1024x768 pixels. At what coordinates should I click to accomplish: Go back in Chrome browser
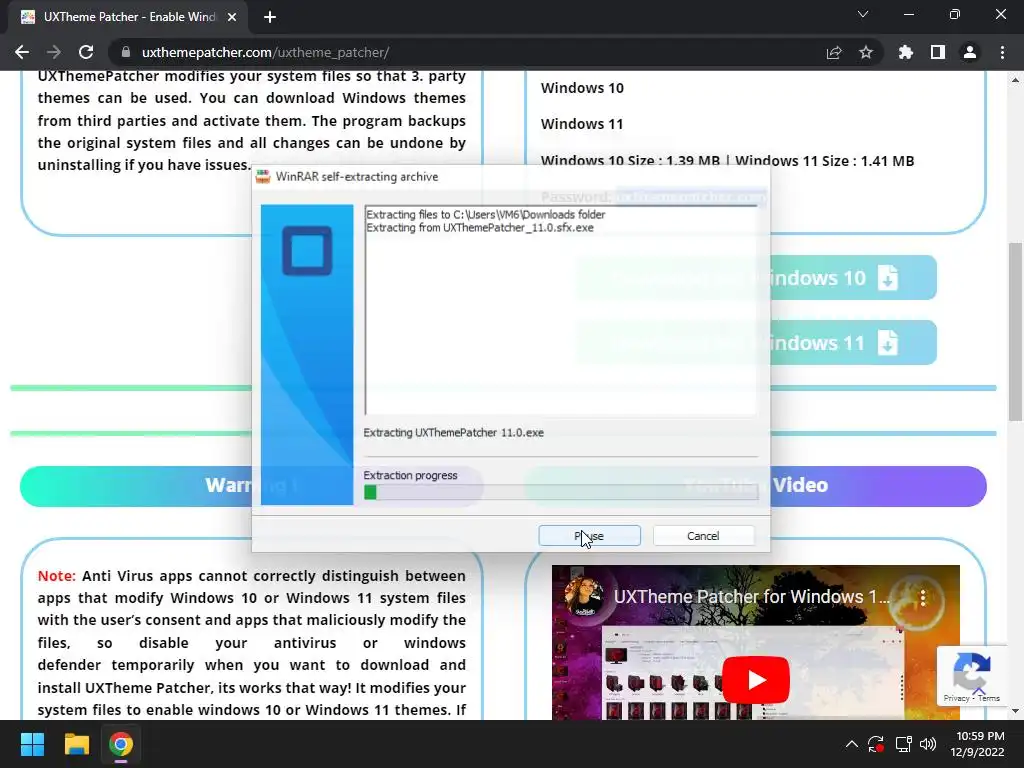[22, 52]
